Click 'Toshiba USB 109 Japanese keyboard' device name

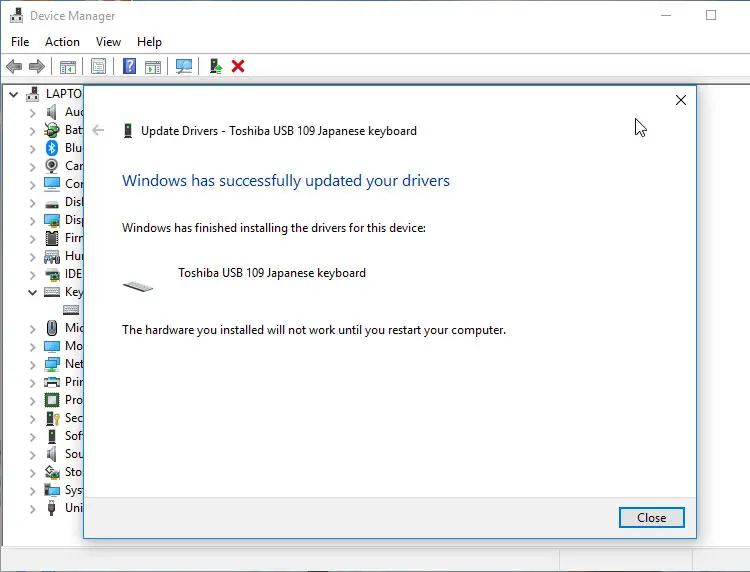[x=272, y=273]
